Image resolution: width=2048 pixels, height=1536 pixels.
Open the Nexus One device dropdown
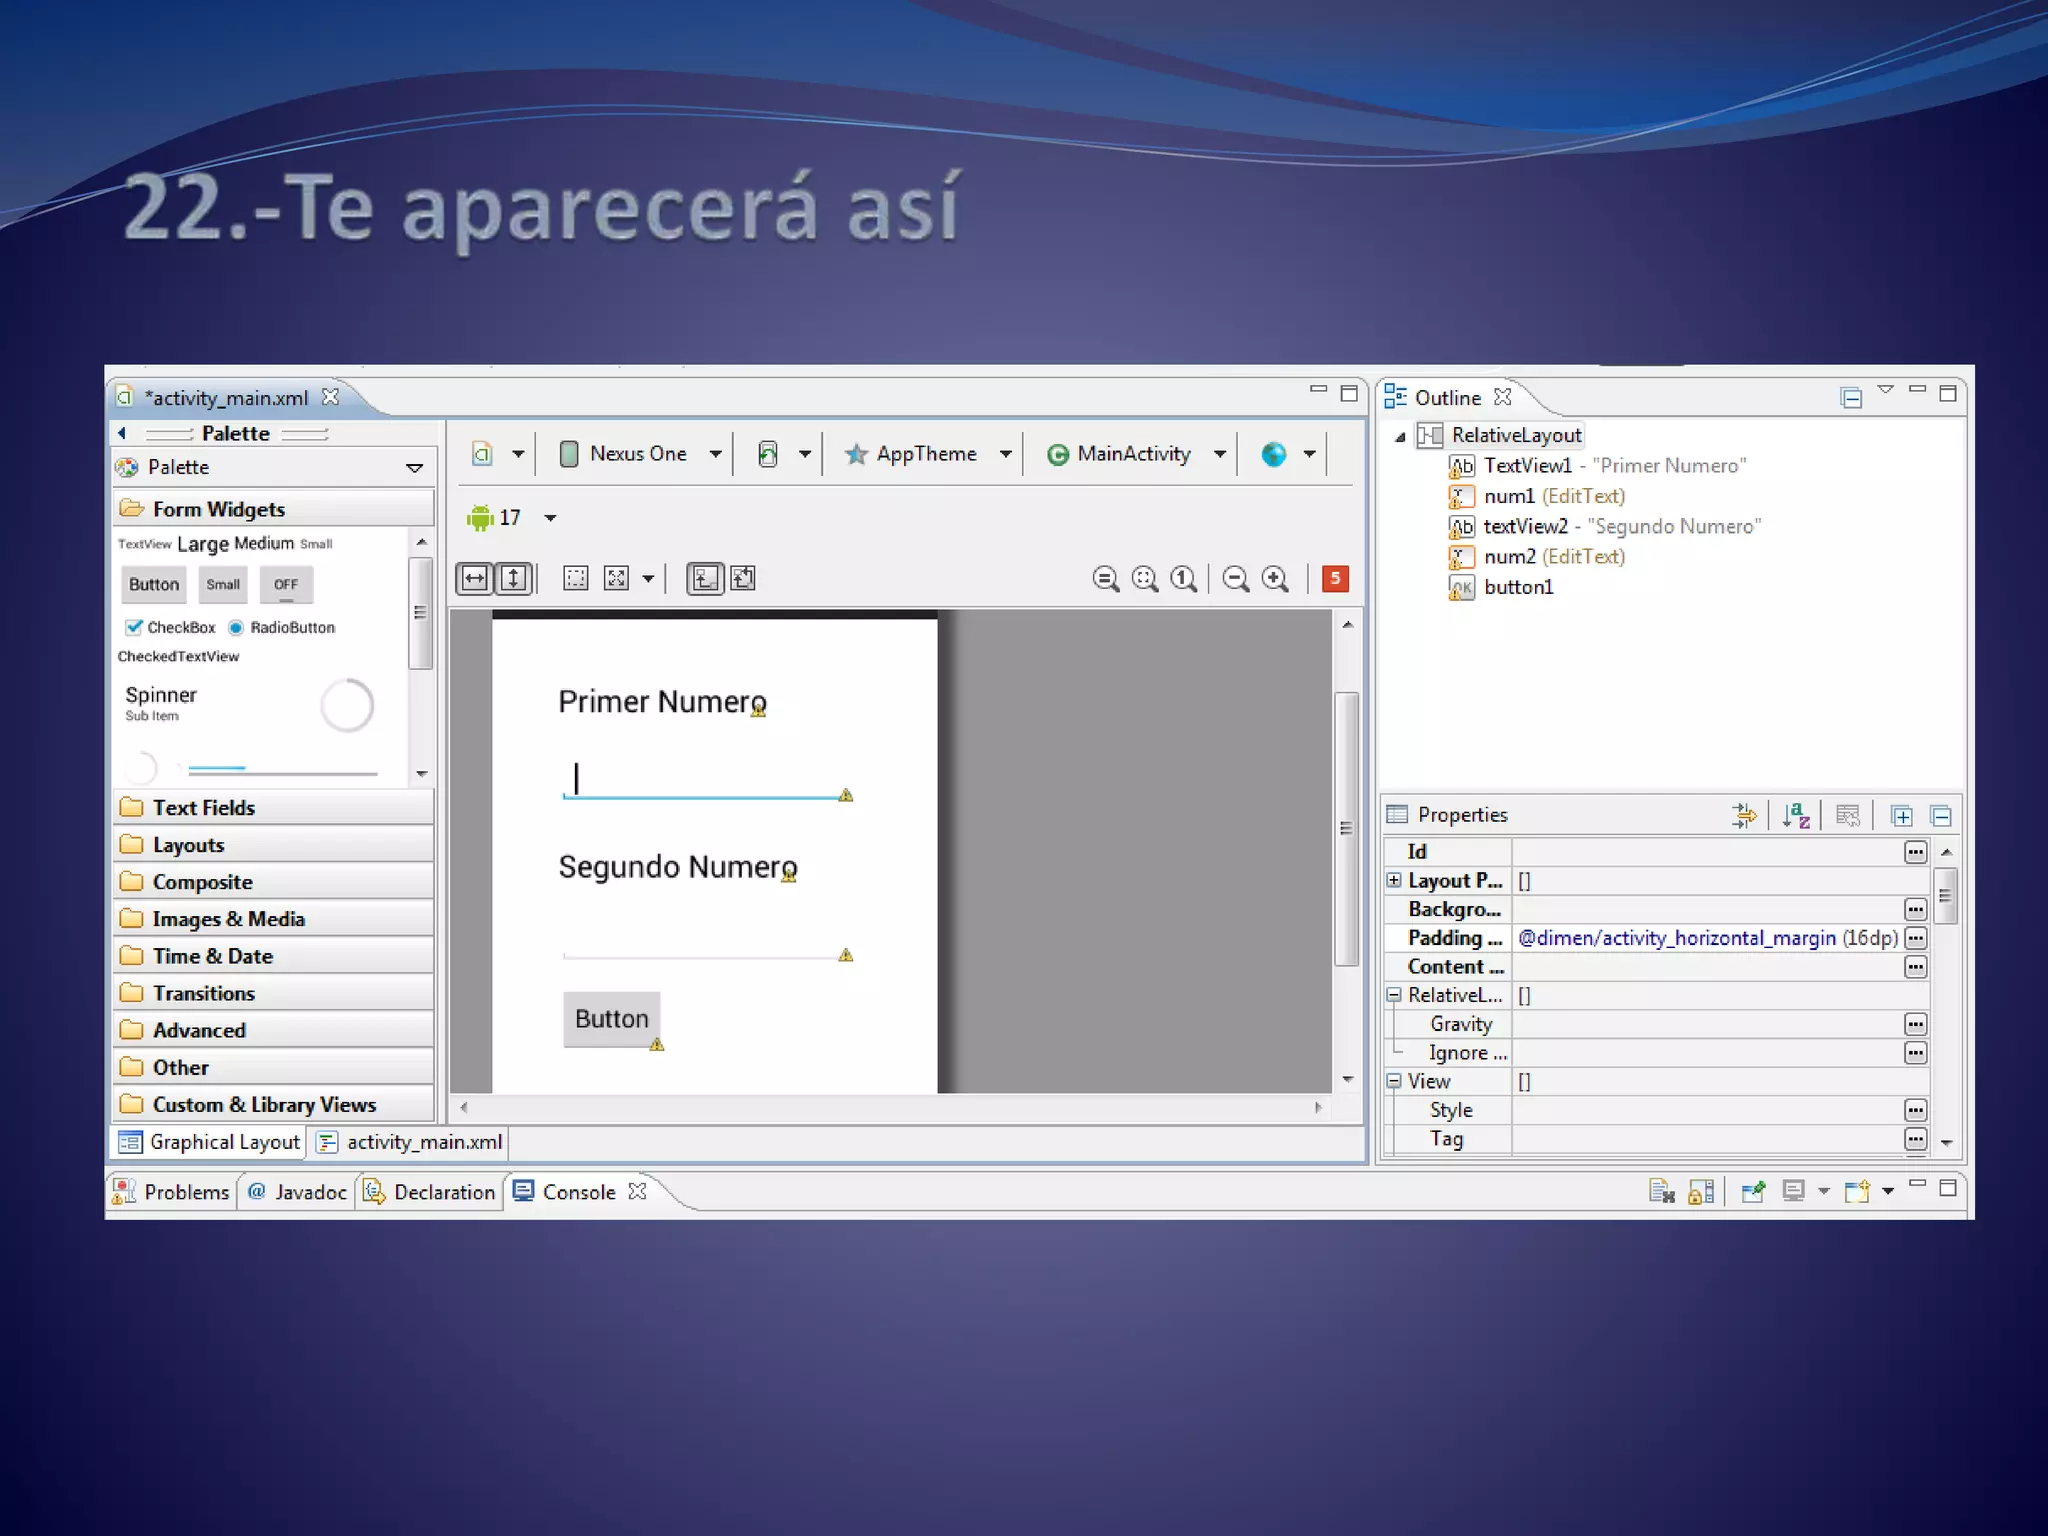(640, 454)
